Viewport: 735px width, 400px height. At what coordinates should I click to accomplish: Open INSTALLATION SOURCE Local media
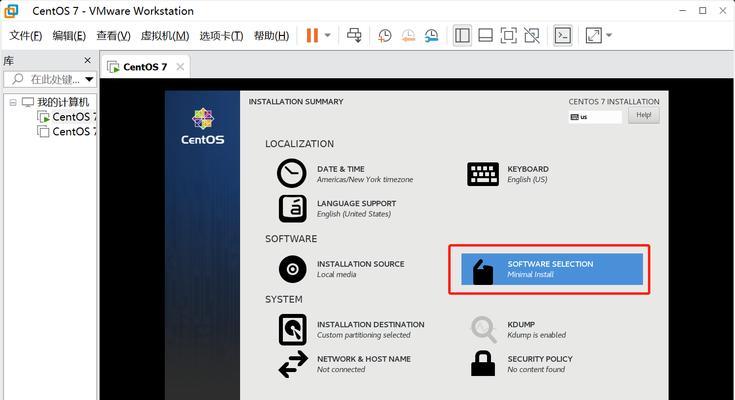pos(360,269)
